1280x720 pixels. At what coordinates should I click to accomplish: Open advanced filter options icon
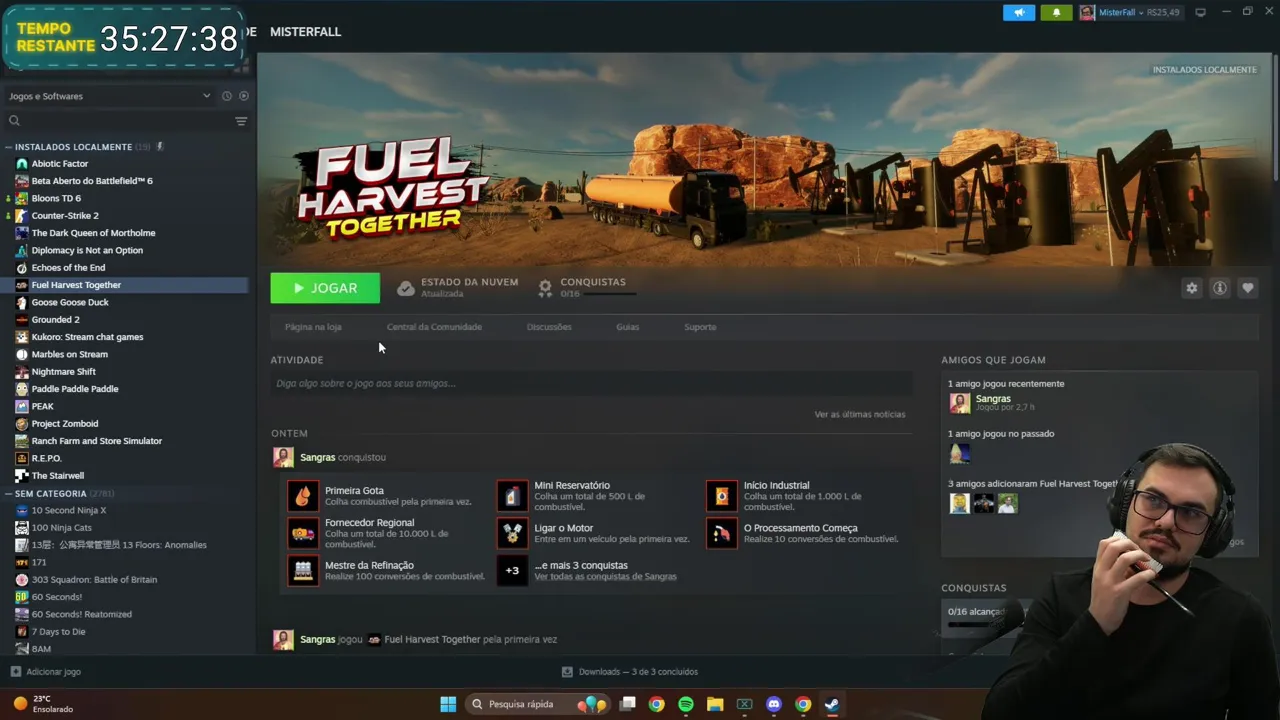pyautogui.click(x=241, y=121)
